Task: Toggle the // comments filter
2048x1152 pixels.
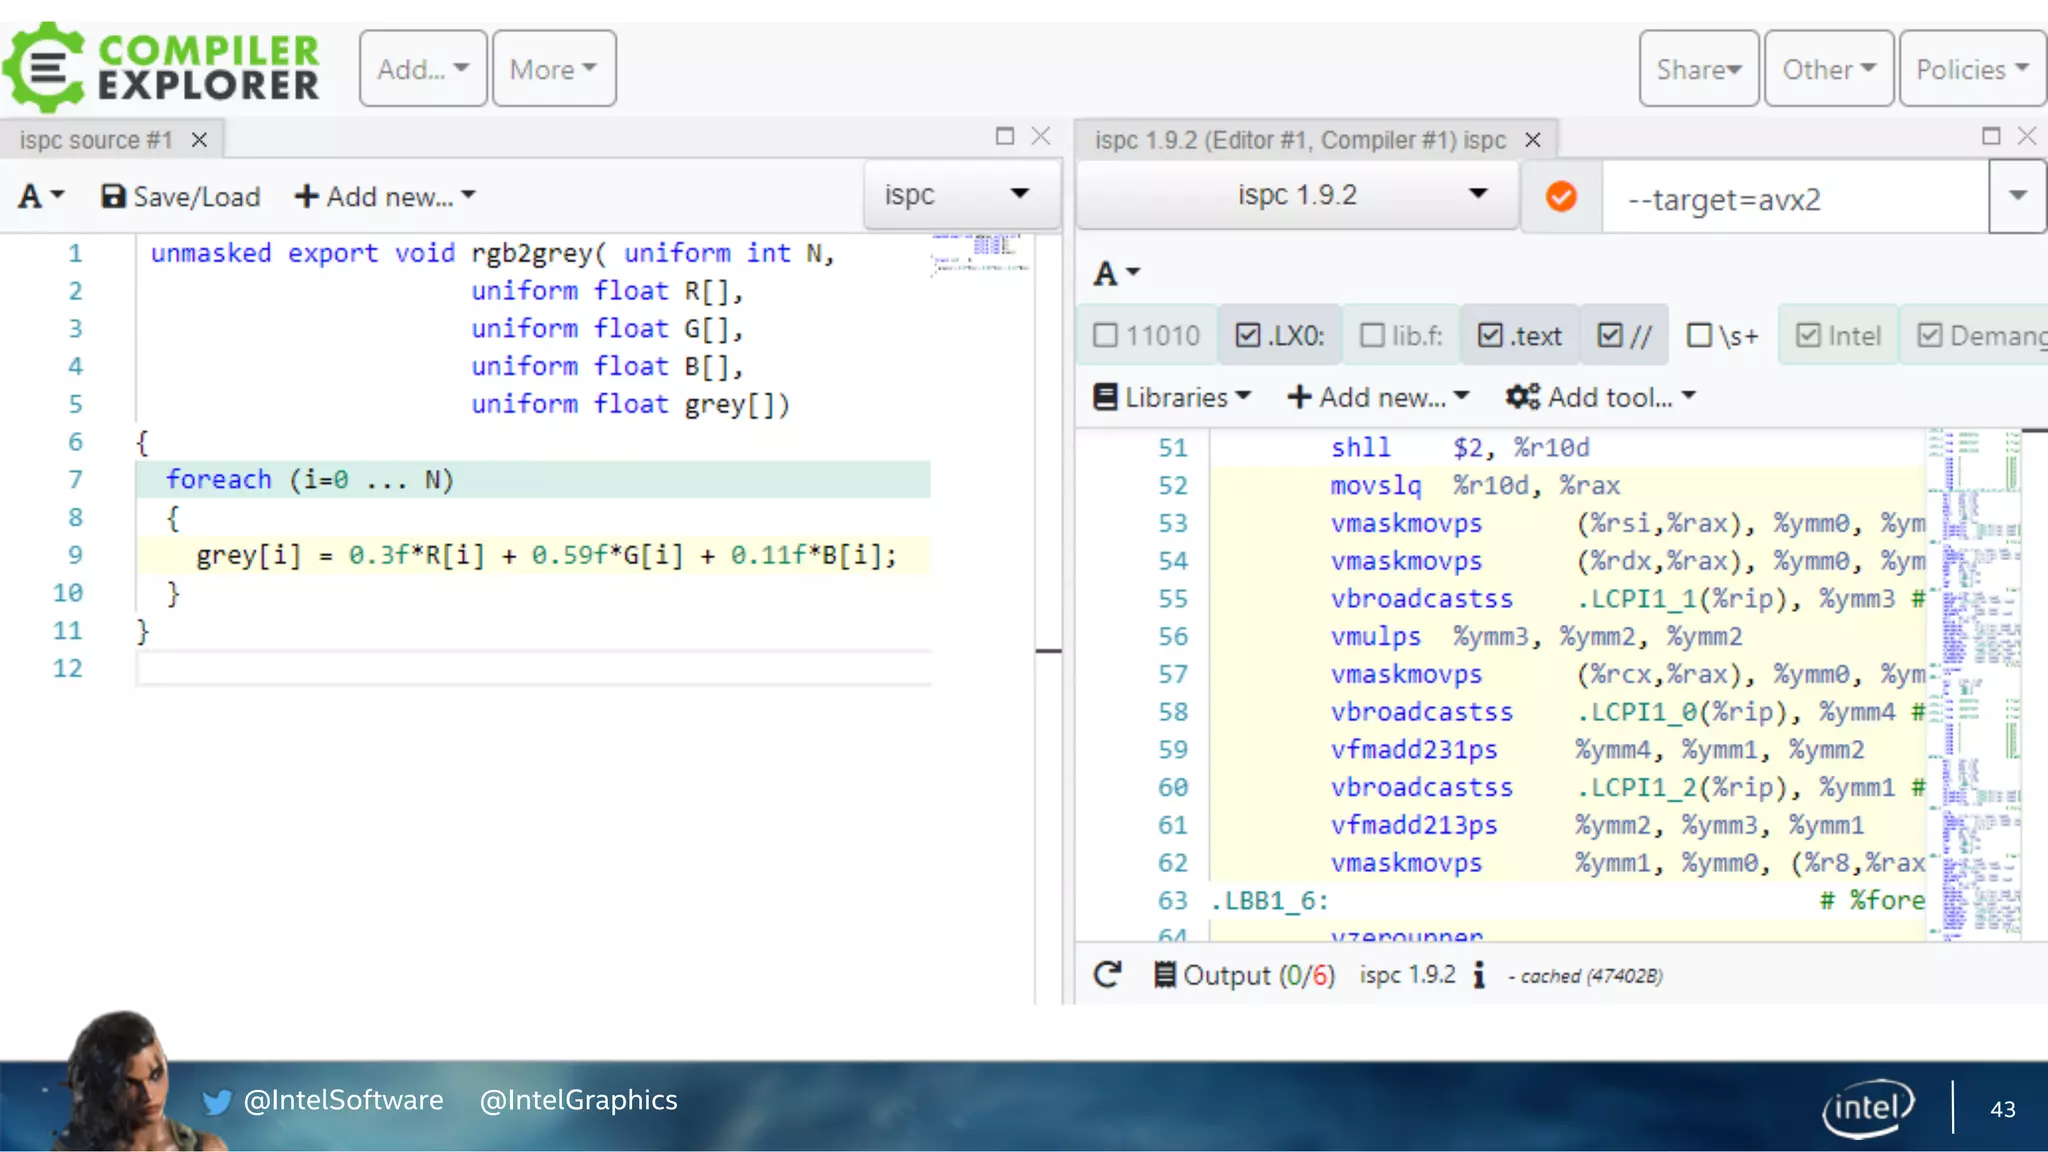Action: click(1624, 335)
